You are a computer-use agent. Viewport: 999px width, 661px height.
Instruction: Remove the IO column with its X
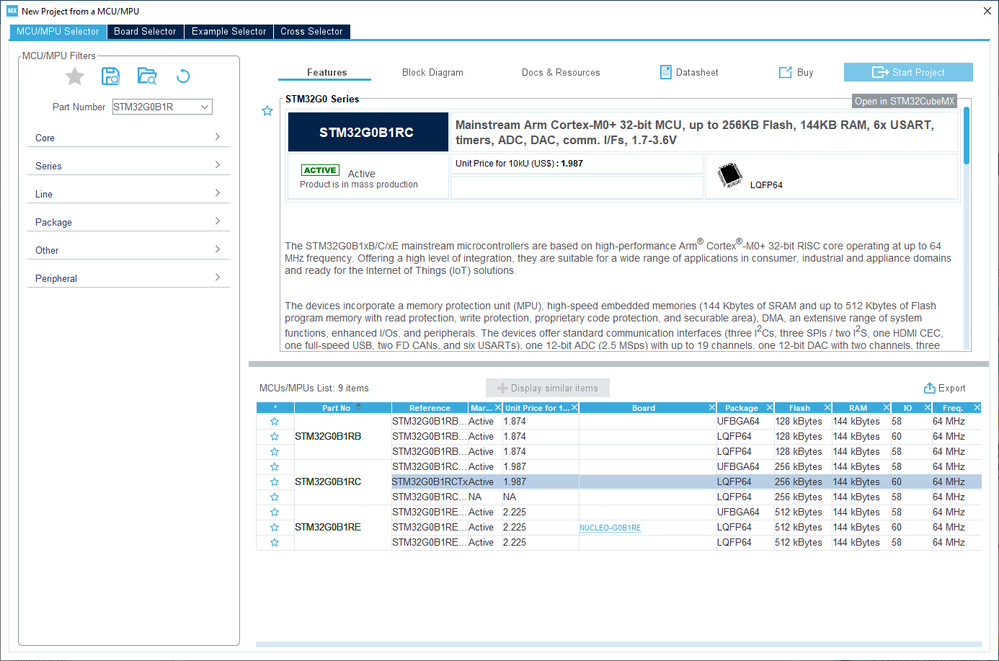(928, 408)
